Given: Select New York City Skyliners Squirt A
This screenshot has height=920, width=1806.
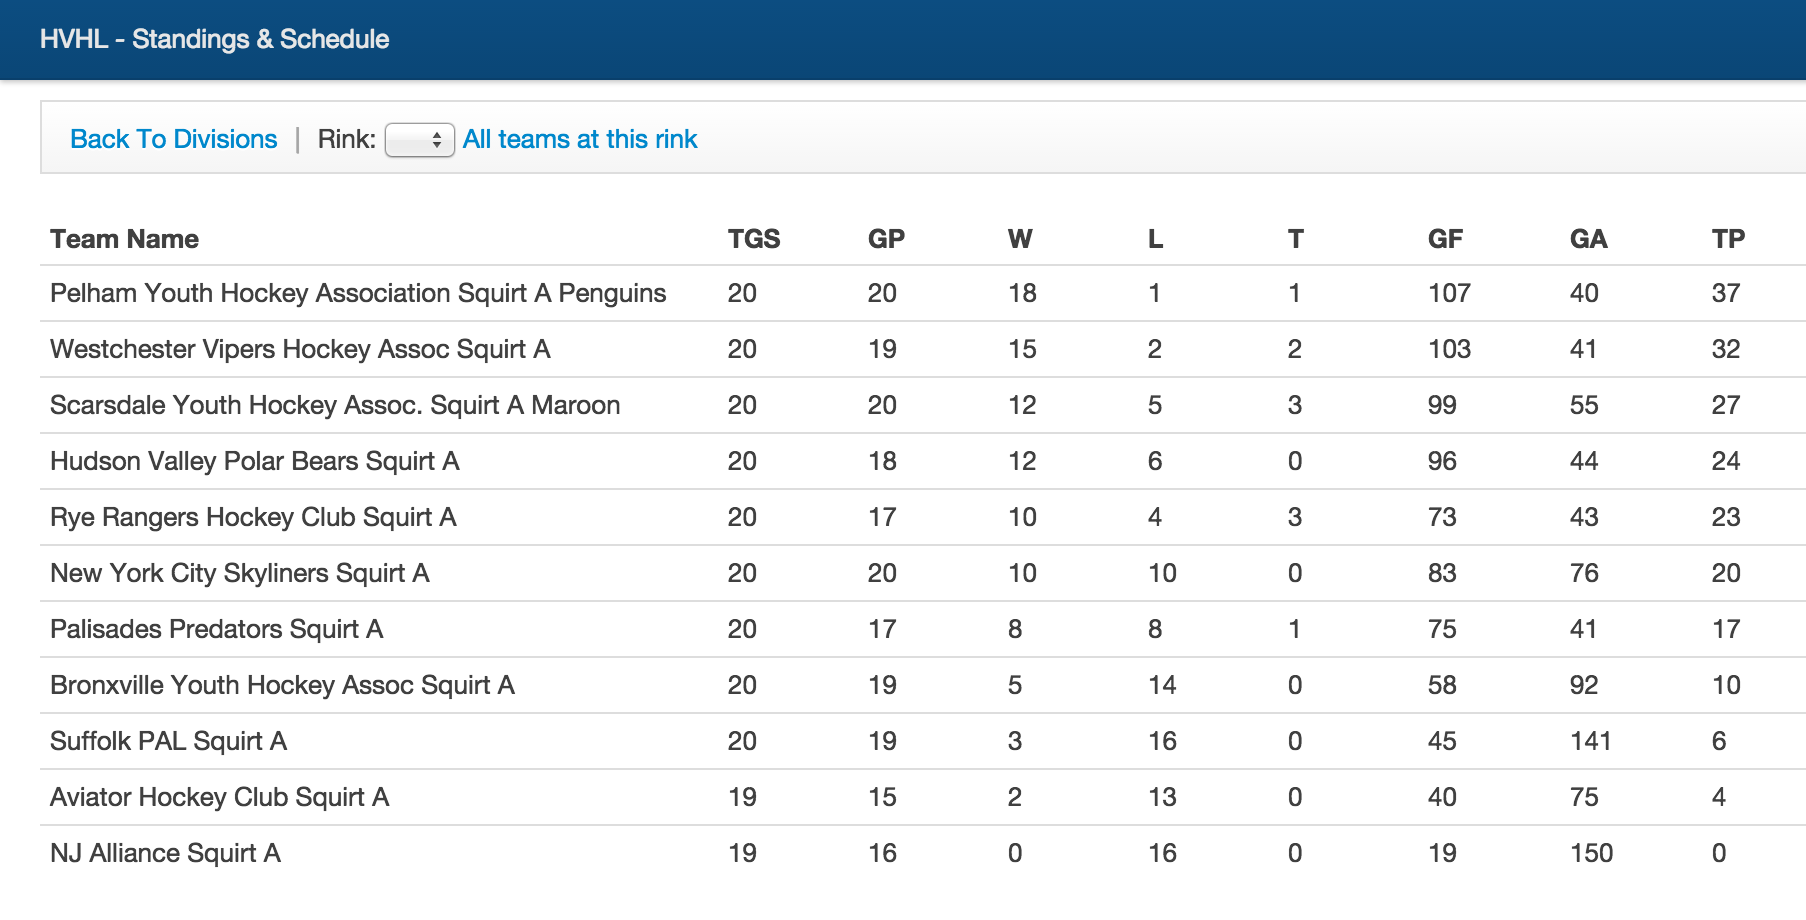Looking at the screenshot, I should click(x=240, y=573).
